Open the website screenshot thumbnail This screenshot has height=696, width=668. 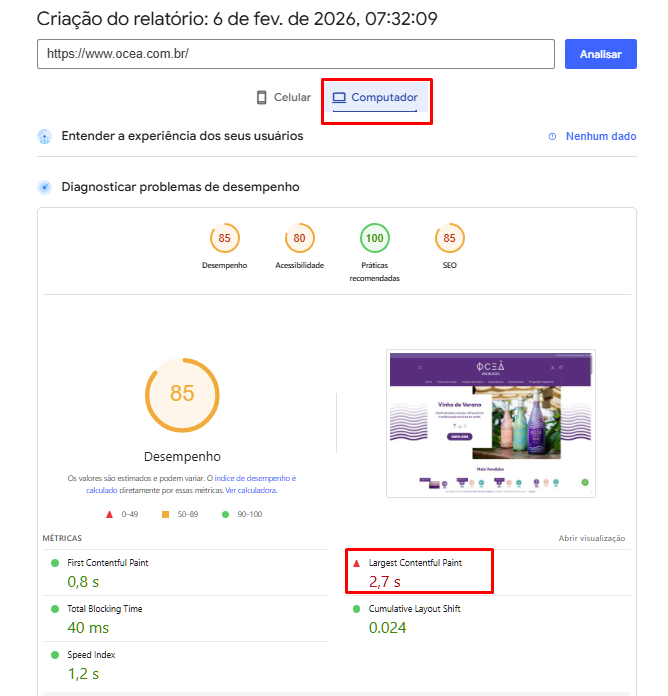coord(490,422)
